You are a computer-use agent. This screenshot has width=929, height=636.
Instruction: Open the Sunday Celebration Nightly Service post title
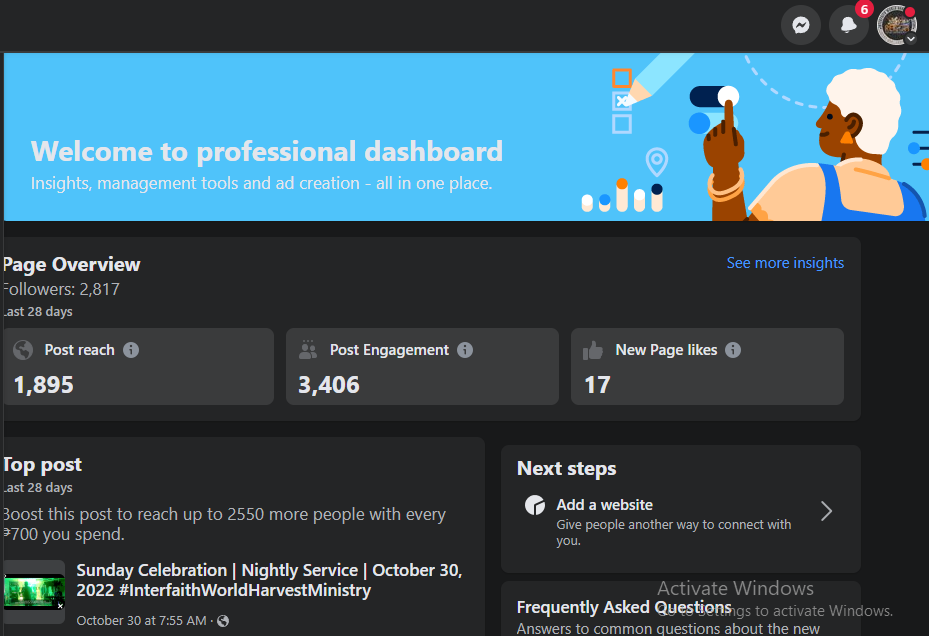(x=269, y=580)
